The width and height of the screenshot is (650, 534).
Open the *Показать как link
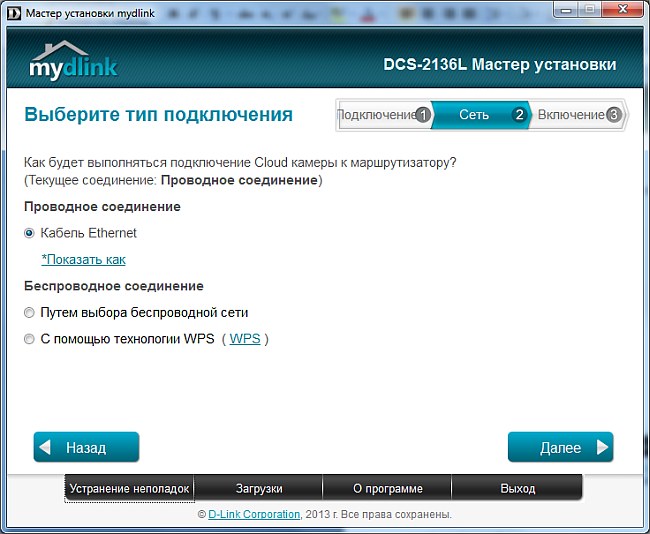83,260
